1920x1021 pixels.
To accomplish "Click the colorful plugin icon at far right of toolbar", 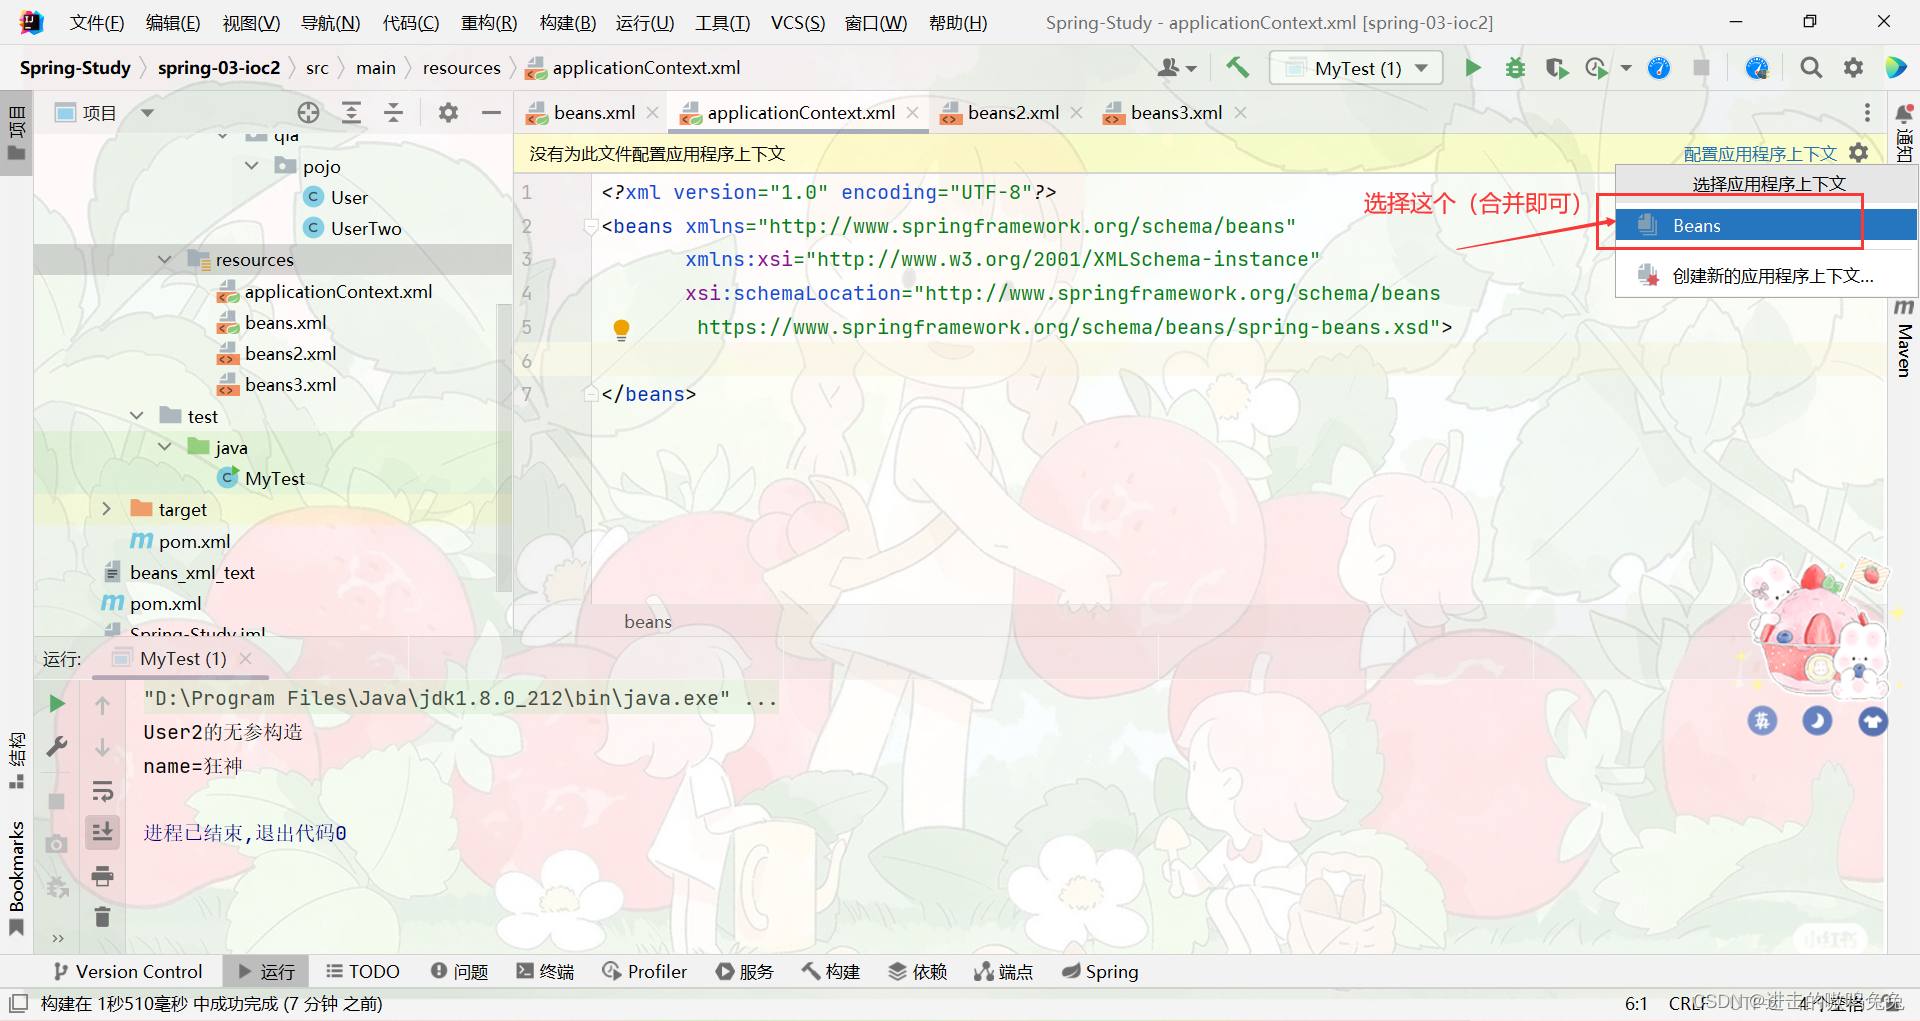I will point(1896,68).
